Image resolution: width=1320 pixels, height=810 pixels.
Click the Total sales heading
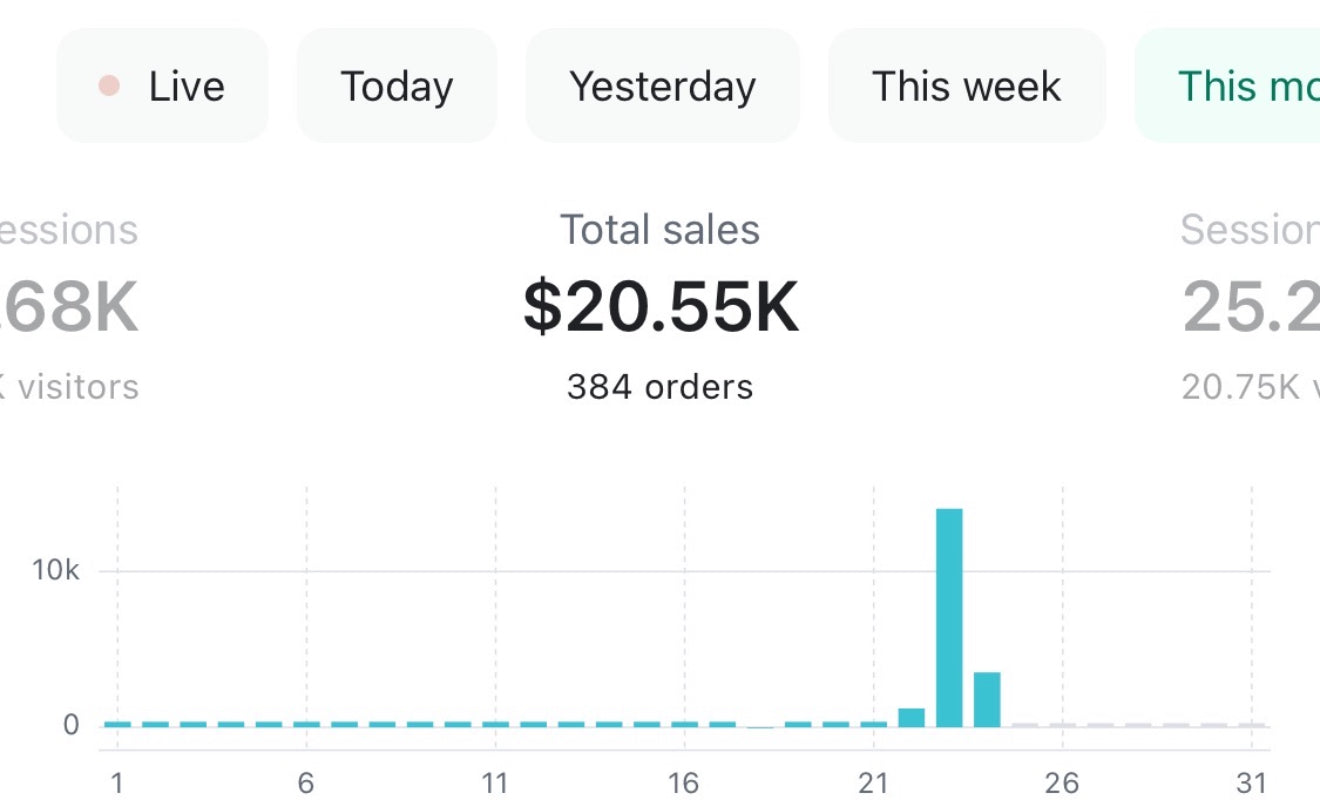click(660, 230)
